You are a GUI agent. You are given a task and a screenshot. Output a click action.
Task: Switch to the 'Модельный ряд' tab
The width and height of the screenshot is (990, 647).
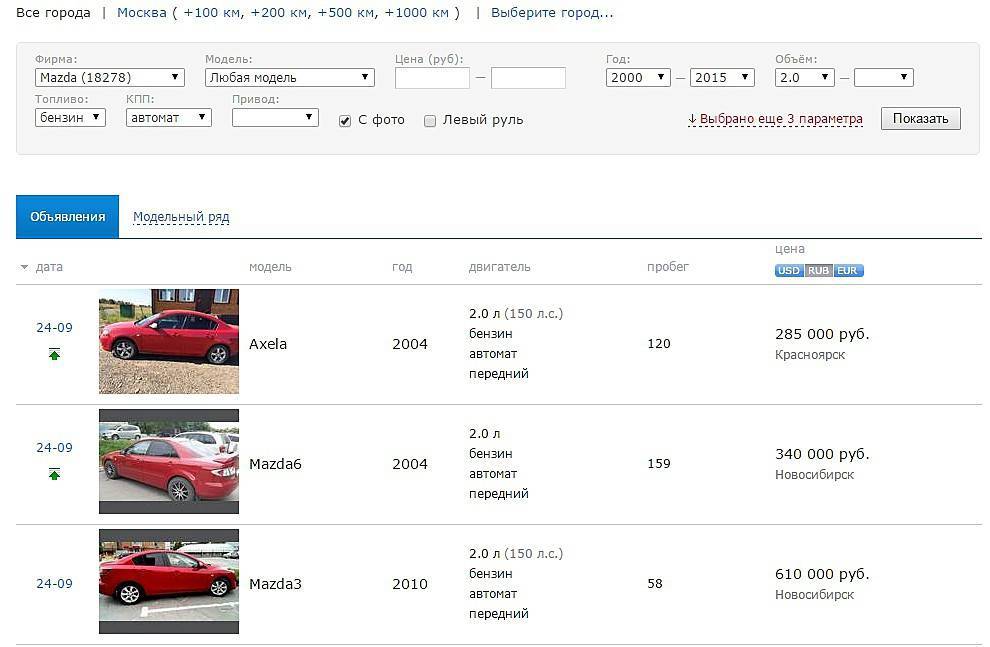181,217
